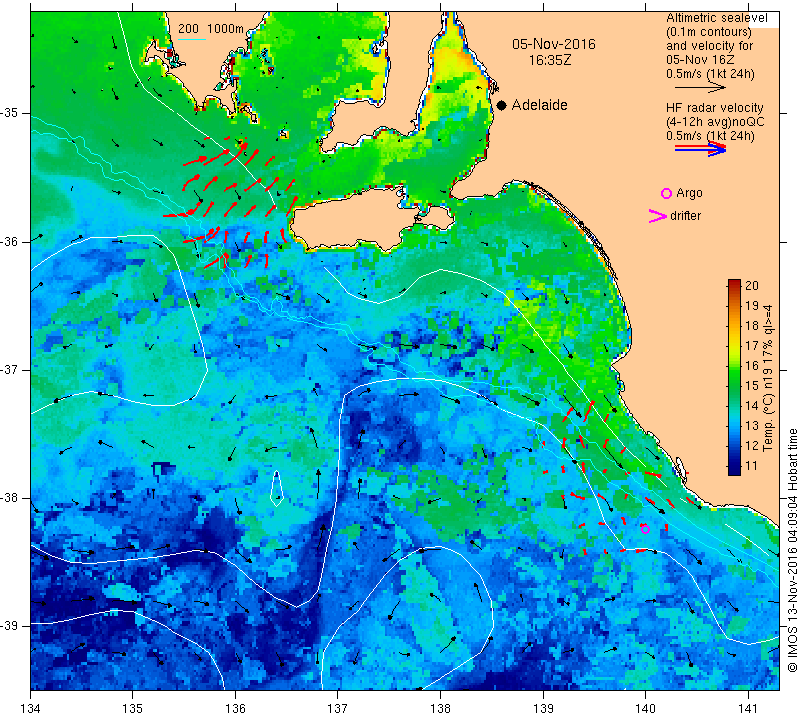This screenshot has width=800, height=720.
Task: Click the 139 longitude axis label
Action: (543, 708)
